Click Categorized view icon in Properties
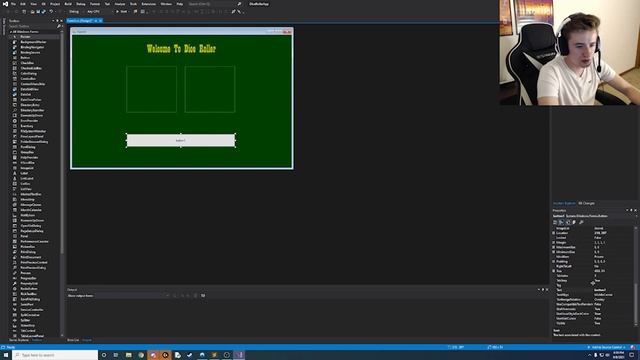640x360 pixels. tap(555, 222)
